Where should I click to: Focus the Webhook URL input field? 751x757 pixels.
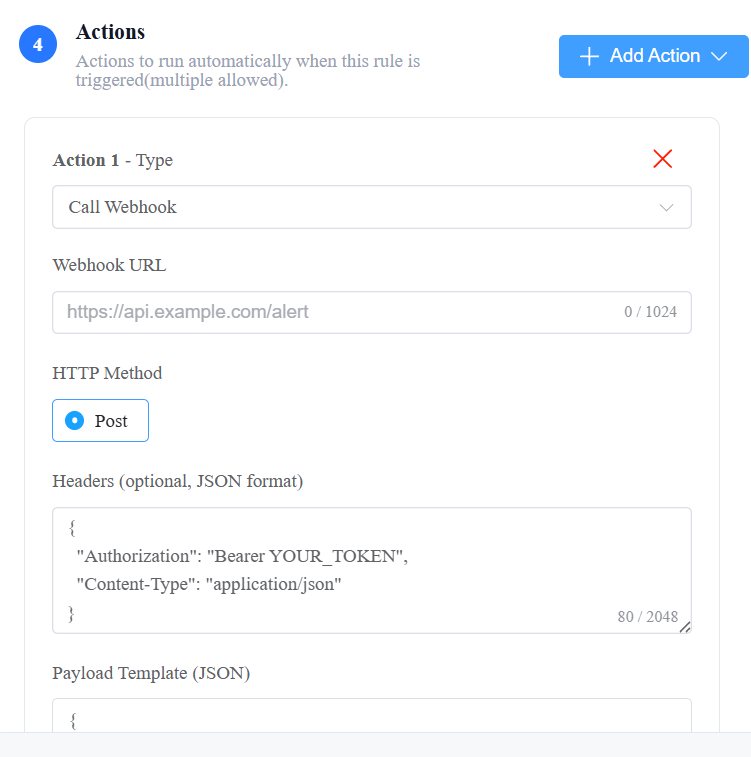[x=372, y=312]
